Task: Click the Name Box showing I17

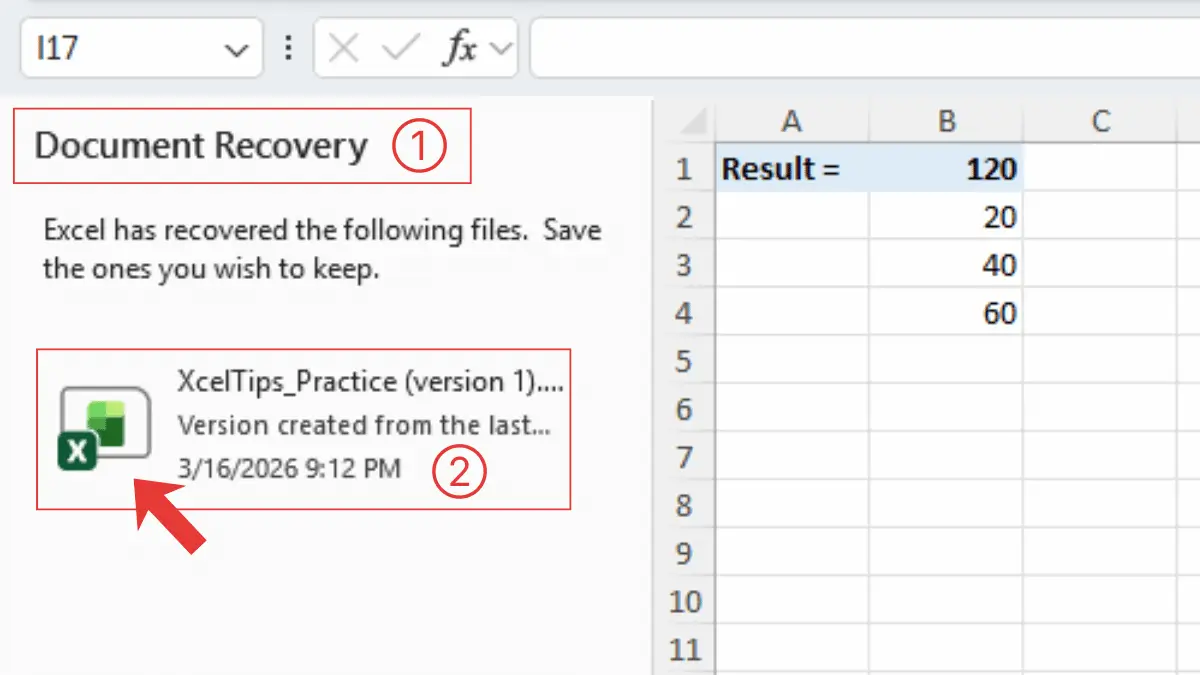Action: click(120, 49)
